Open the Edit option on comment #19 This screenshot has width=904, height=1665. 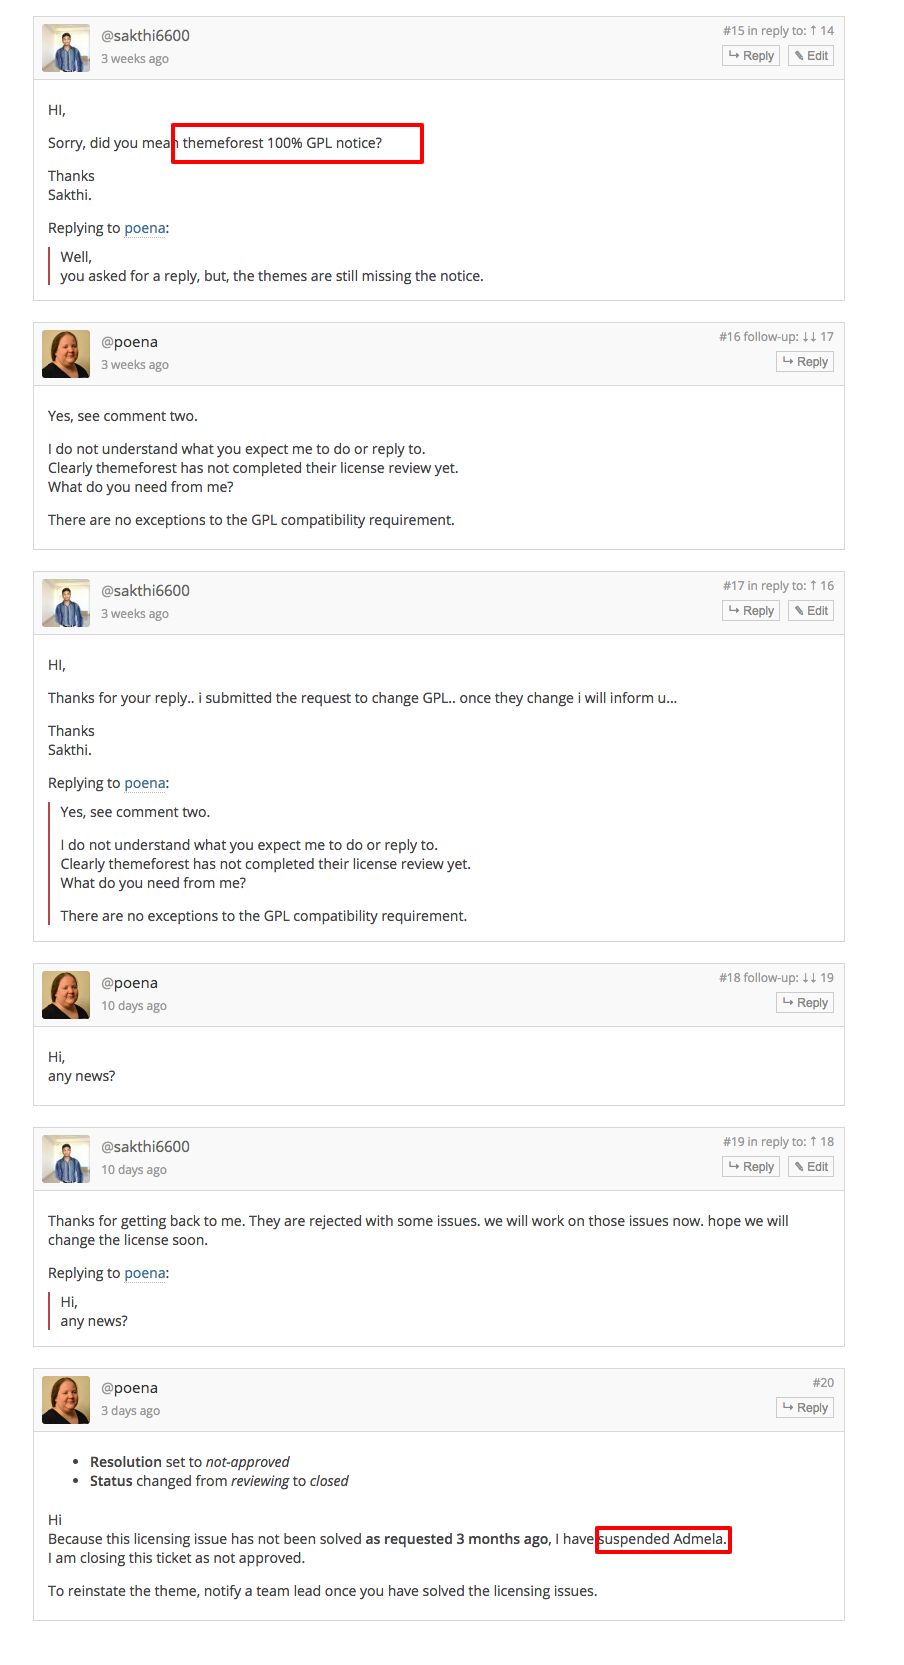(811, 1167)
